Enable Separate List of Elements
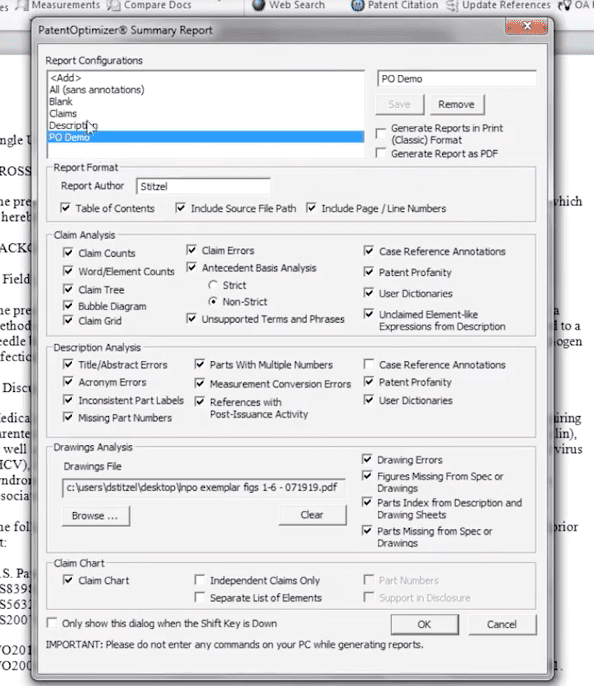 (200, 597)
